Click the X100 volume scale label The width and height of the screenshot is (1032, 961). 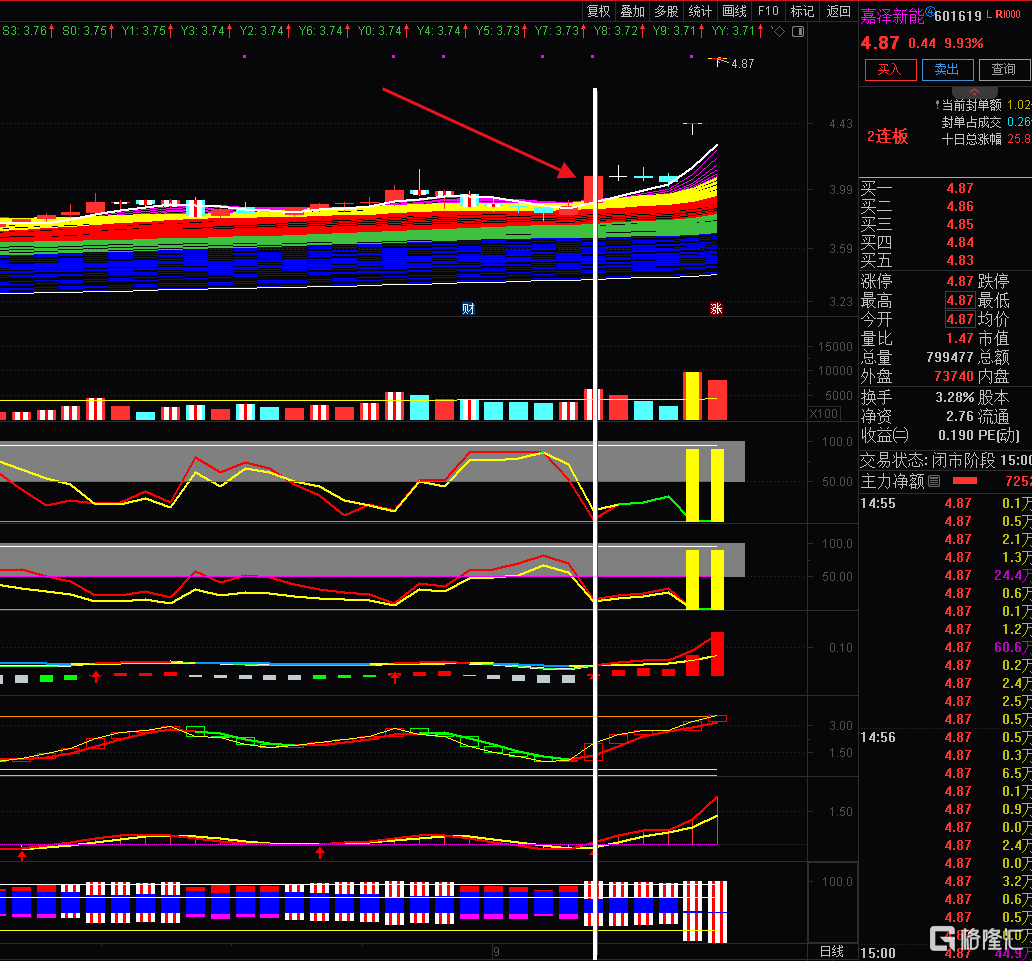824,414
